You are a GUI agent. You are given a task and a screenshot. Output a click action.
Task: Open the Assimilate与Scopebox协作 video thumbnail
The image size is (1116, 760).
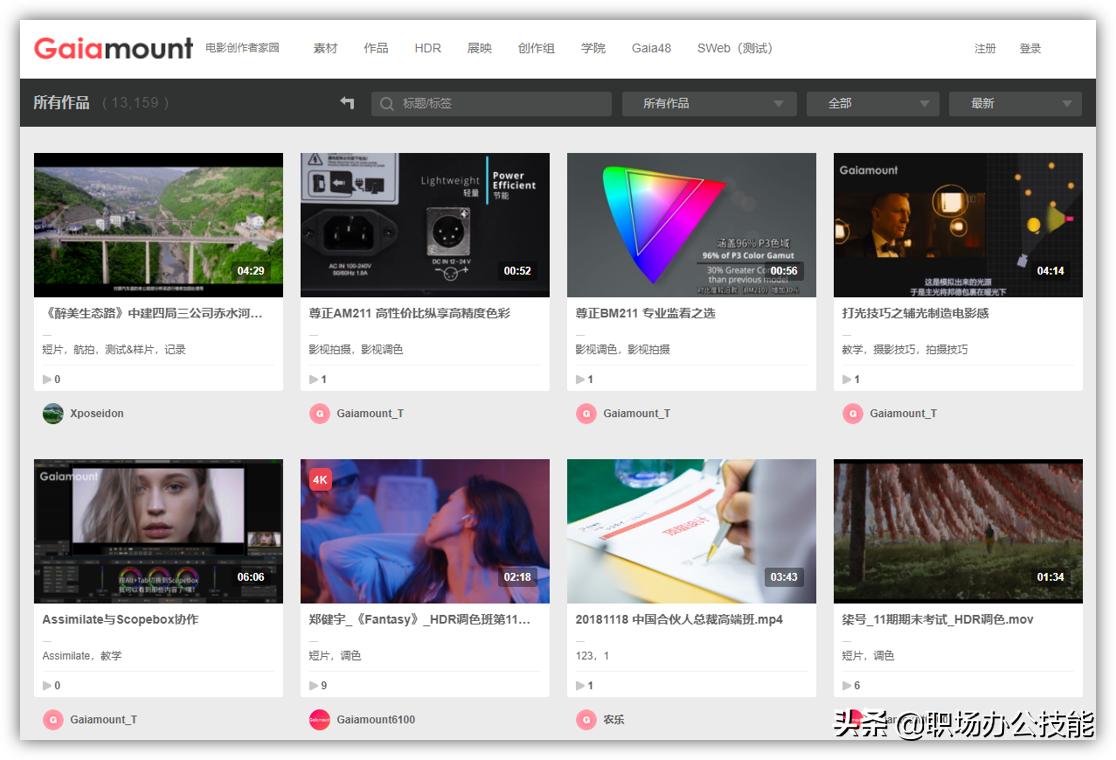[158, 531]
